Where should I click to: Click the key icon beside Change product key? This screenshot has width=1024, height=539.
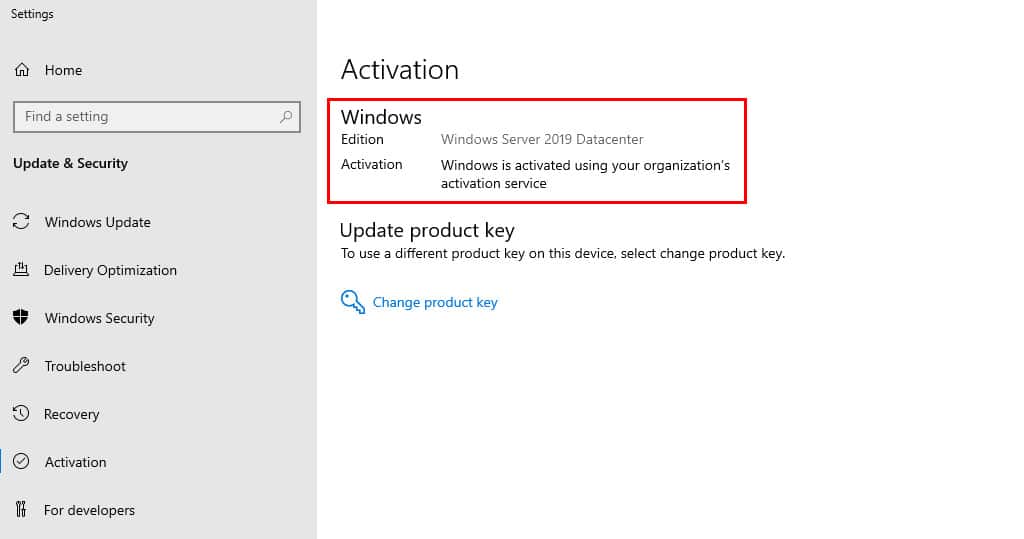[x=353, y=302]
